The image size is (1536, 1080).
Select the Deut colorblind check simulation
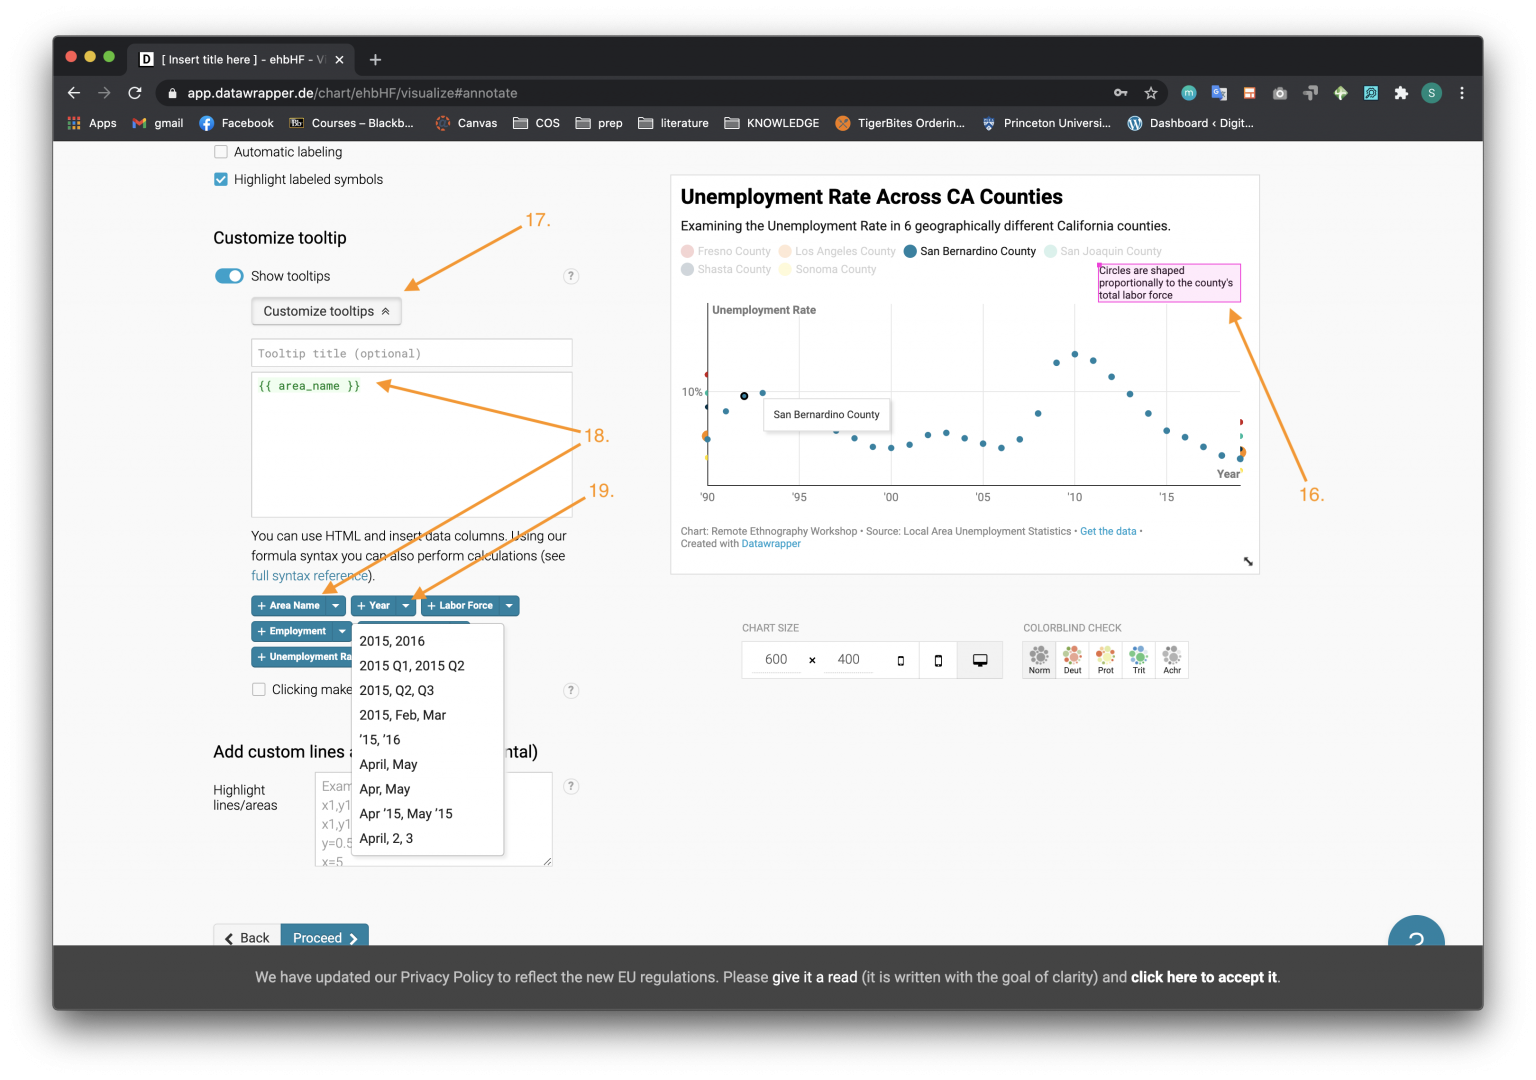click(1071, 659)
